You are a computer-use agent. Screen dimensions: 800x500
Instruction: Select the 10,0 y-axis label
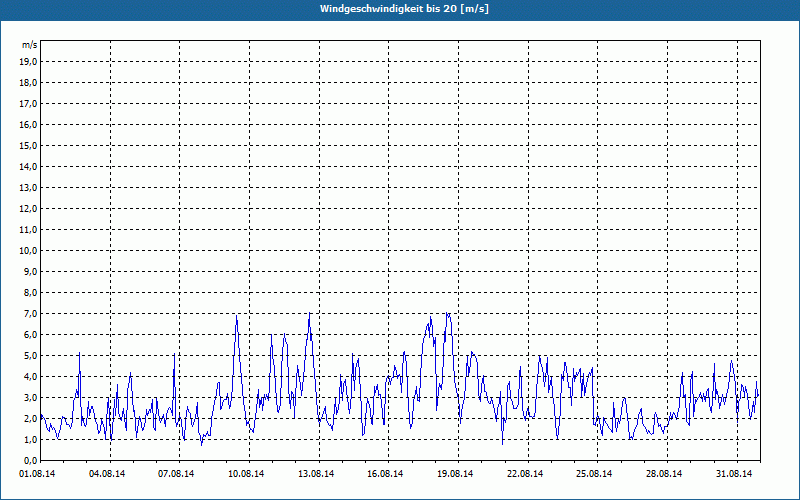28,251
